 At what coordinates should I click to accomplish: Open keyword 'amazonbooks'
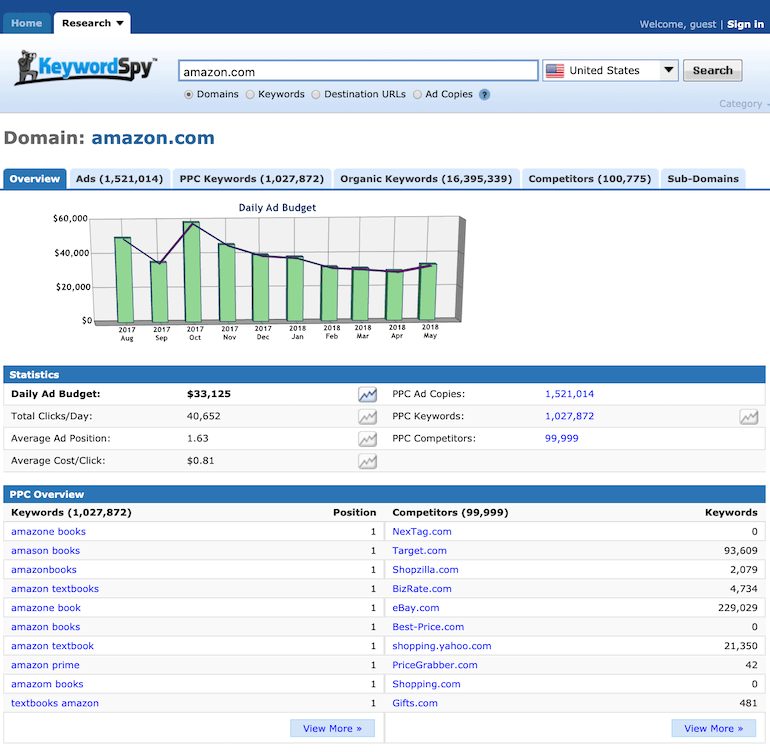click(44, 570)
